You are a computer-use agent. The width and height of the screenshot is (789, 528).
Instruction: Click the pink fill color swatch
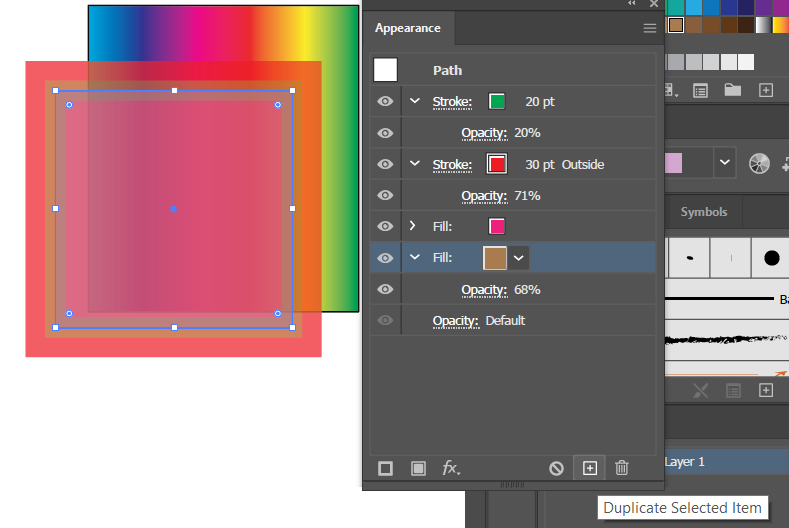click(x=497, y=227)
